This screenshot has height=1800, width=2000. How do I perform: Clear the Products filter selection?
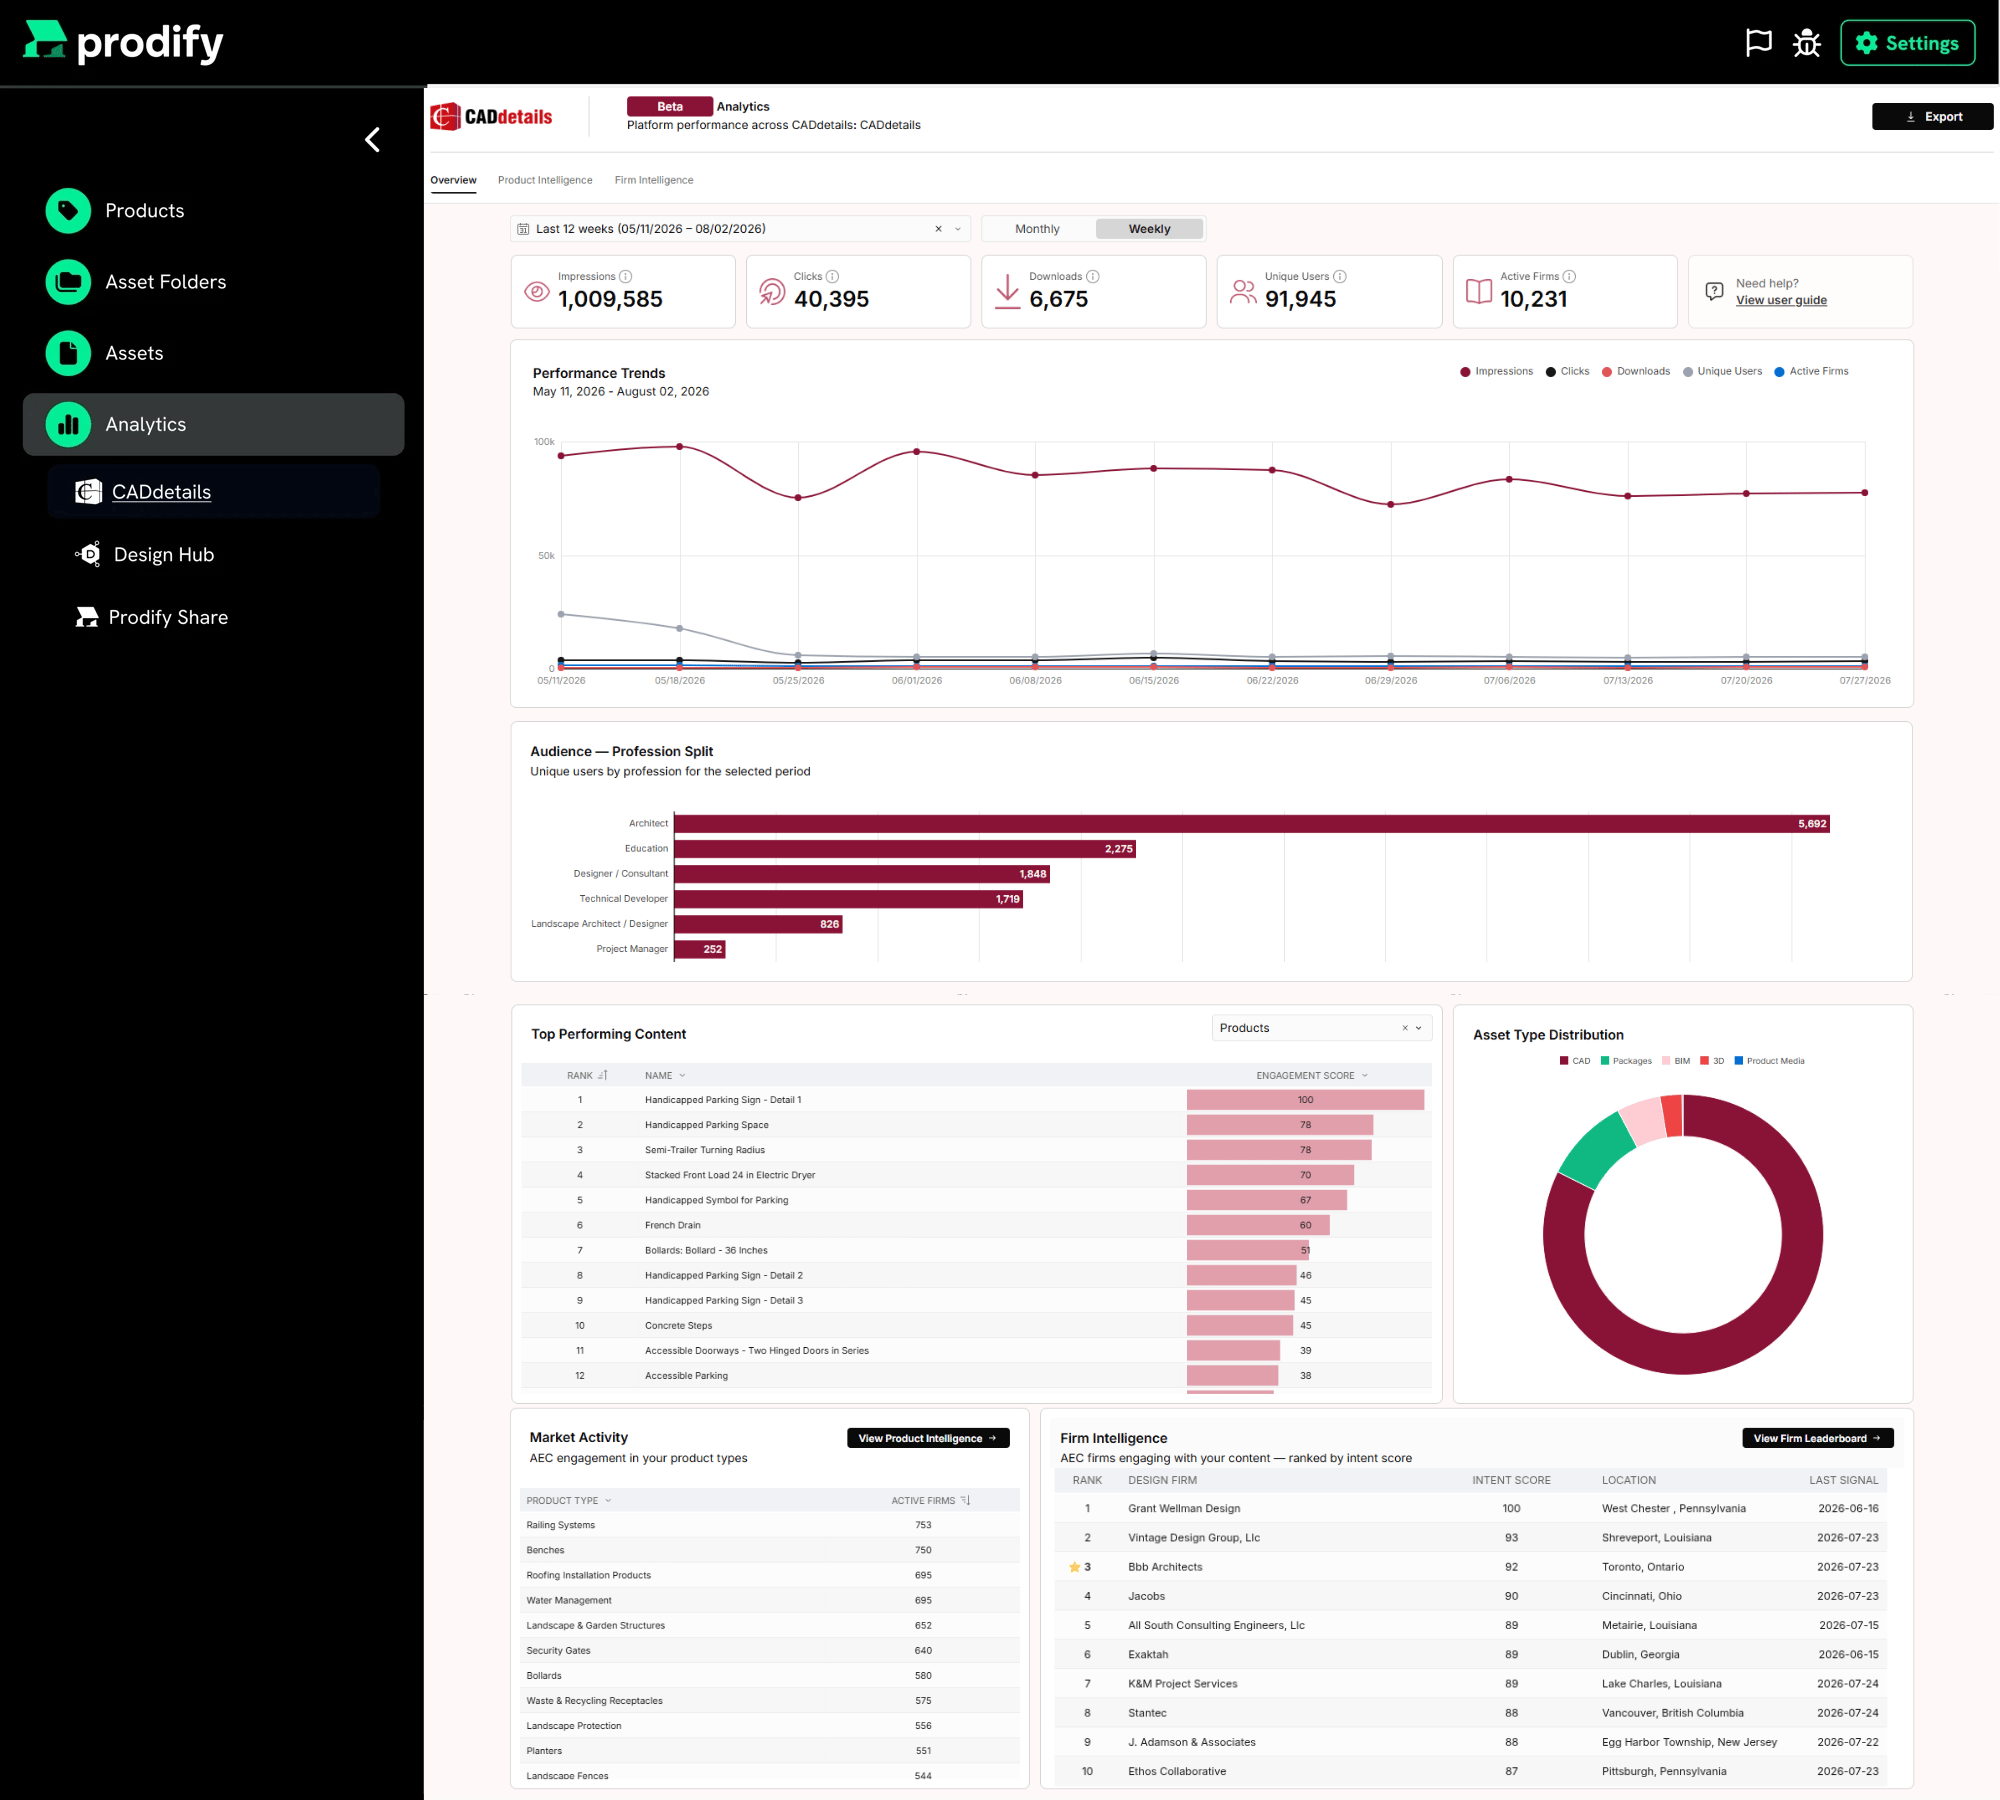[x=1405, y=1028]
